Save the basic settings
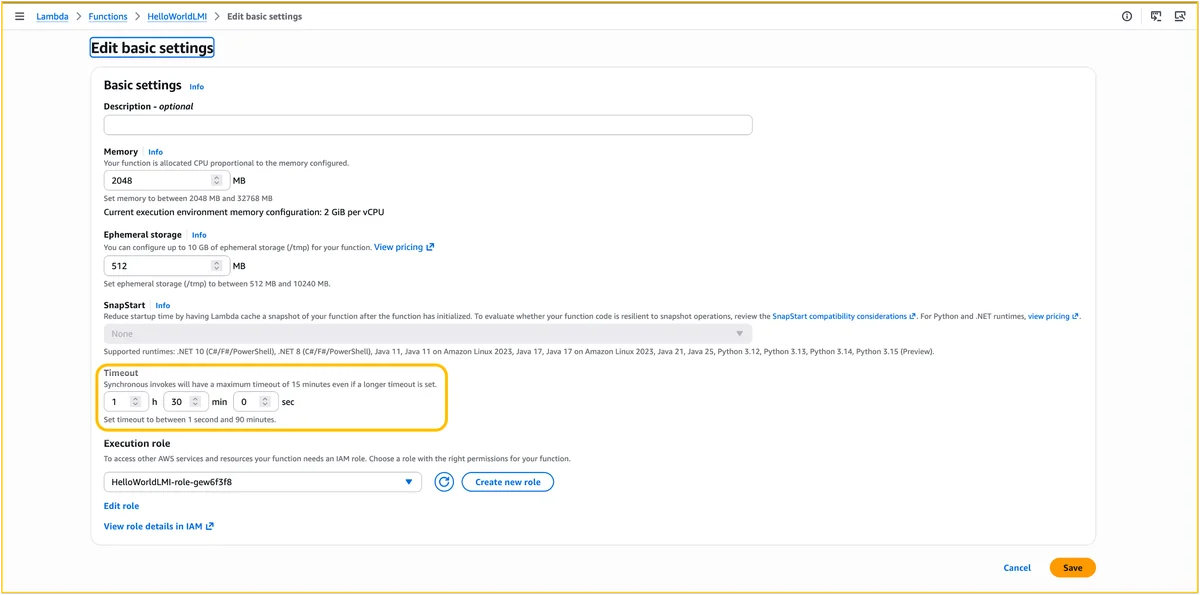Image resolution: width=1200 pixels, height=595 pixels. (x=1073, y=568)
